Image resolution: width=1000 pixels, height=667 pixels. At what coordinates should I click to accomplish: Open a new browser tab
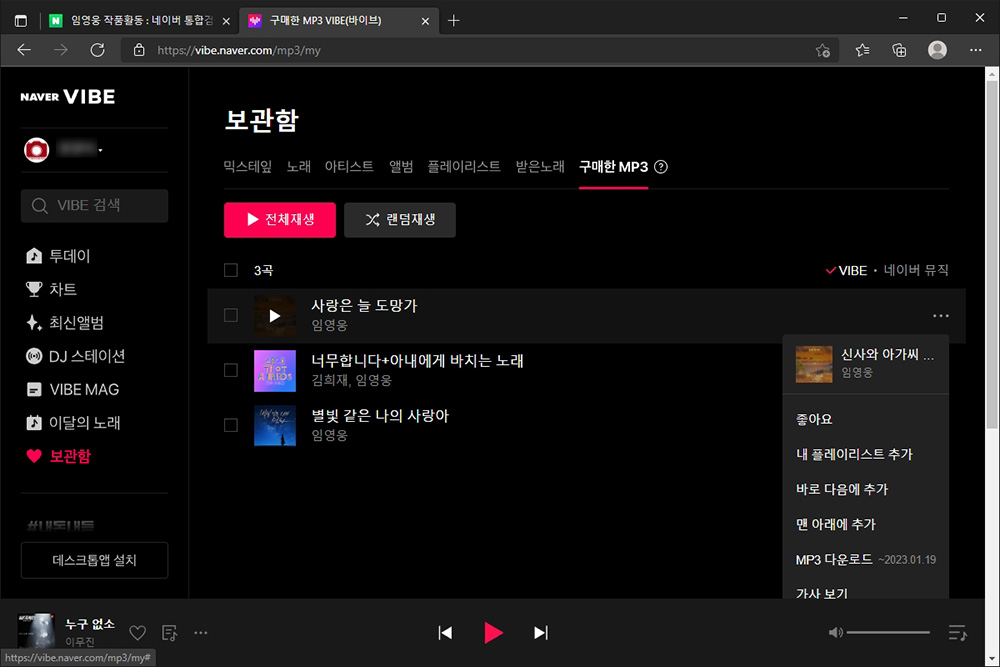[453, 20]
